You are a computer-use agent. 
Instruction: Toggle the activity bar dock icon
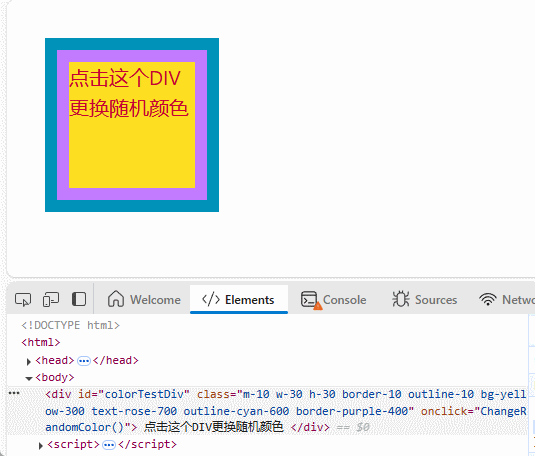click(x=79, y=299)
